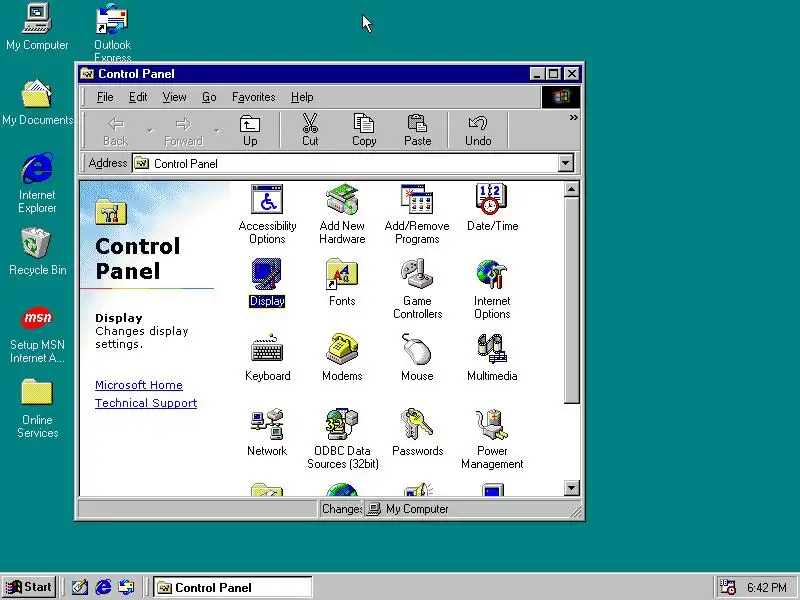
Task: Follow the Microsoft Home link
Action: click(x=139, y=385)
